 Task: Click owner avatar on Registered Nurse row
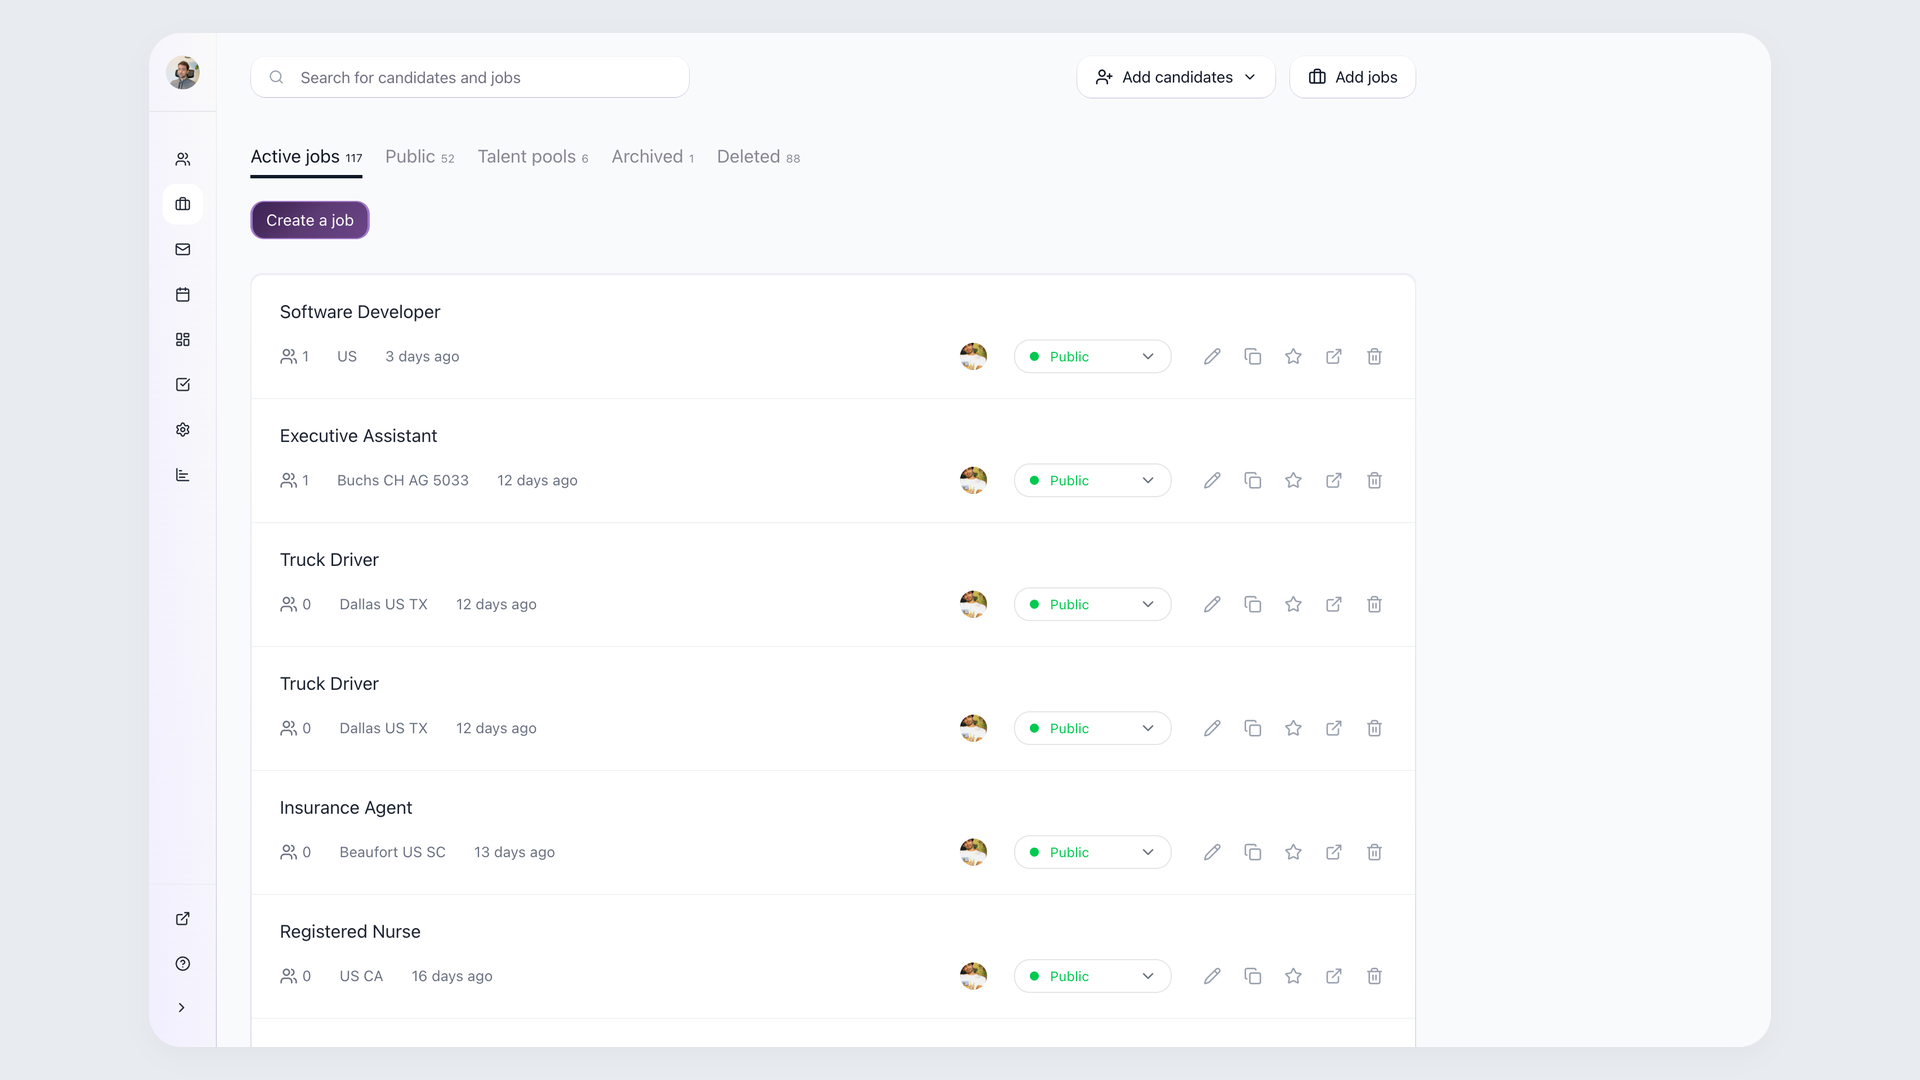click(973, 976)
